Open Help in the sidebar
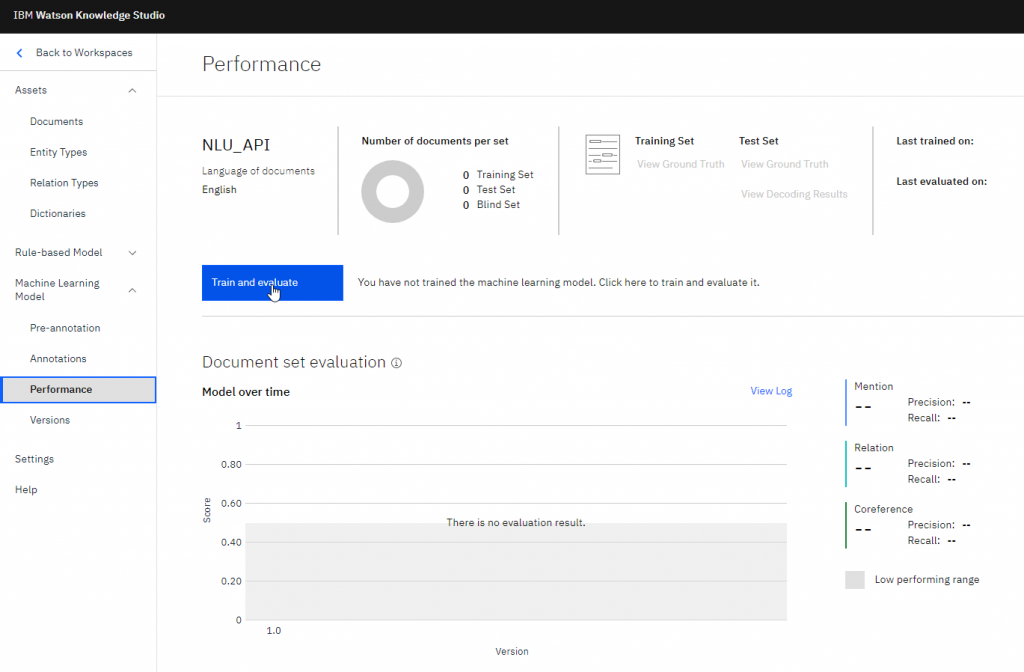 (x=26, y=490)
